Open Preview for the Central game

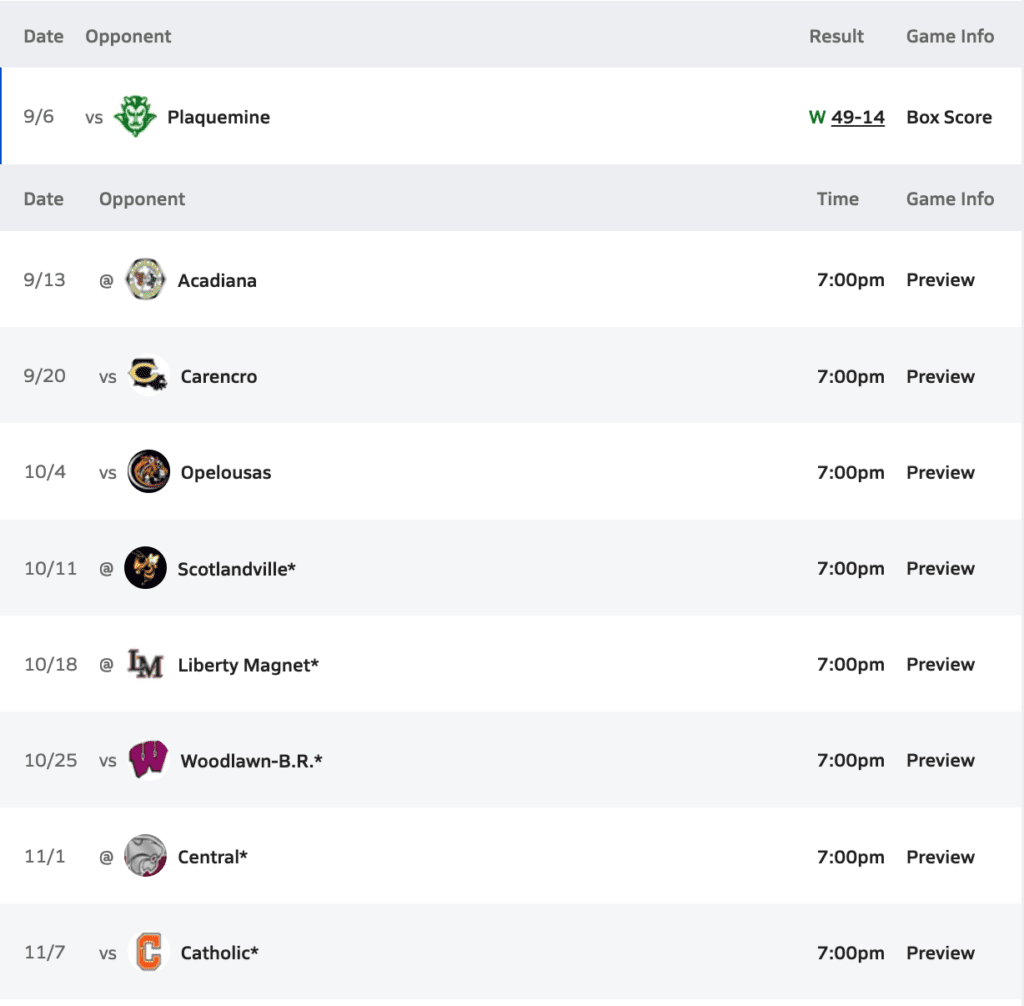[940, 856]
